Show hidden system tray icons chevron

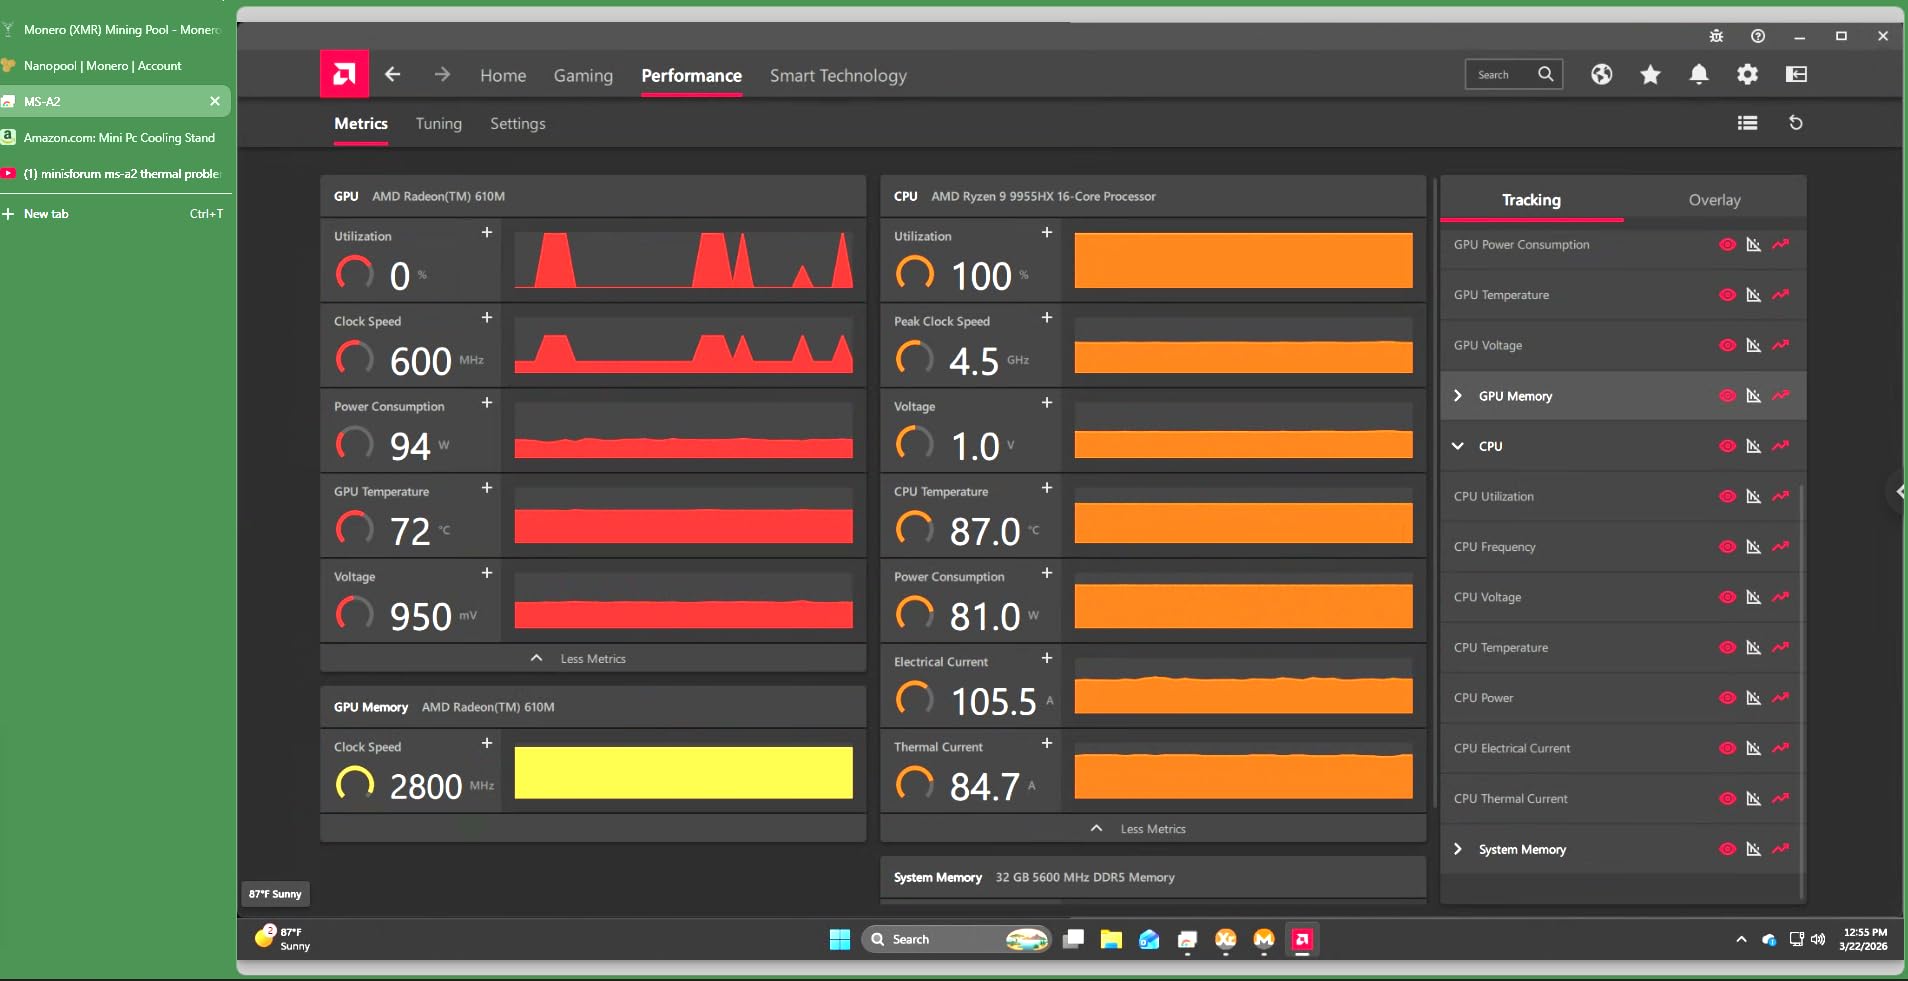[1741, 939]
